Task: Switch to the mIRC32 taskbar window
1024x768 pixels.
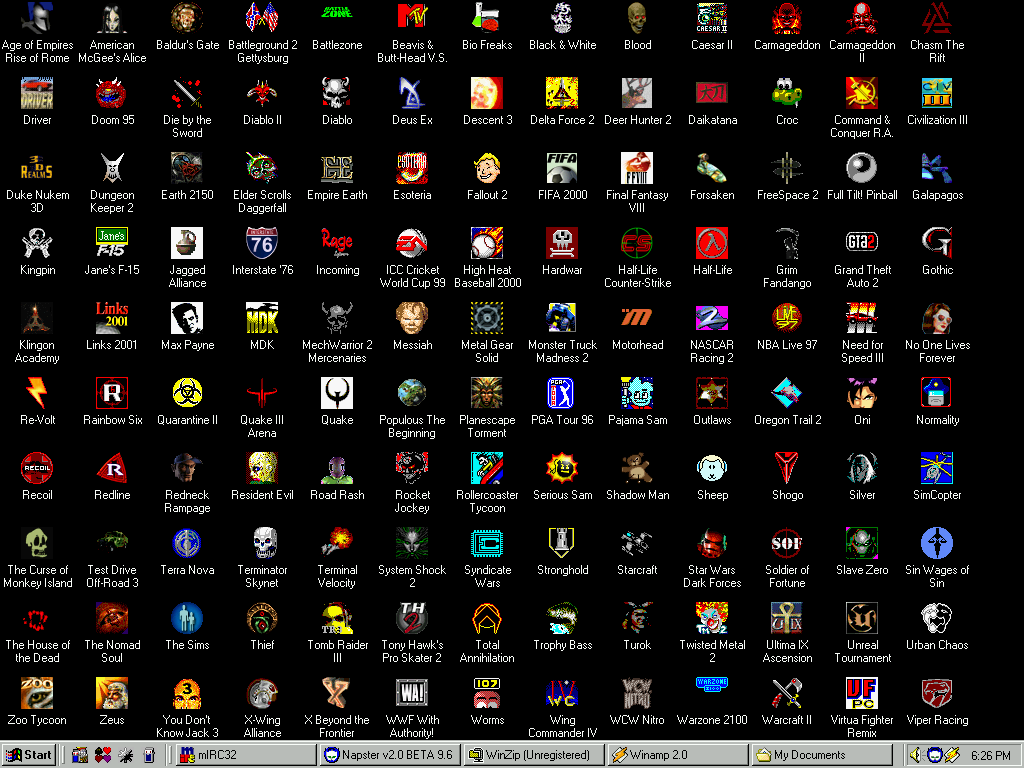Action: [x=248, y=755]
